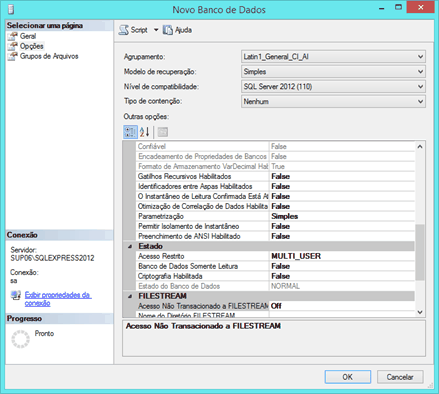This screenshot has width=439, height=394.
Task: Maximize the Novo Banco de Dados window
Action: click(398, 7)
